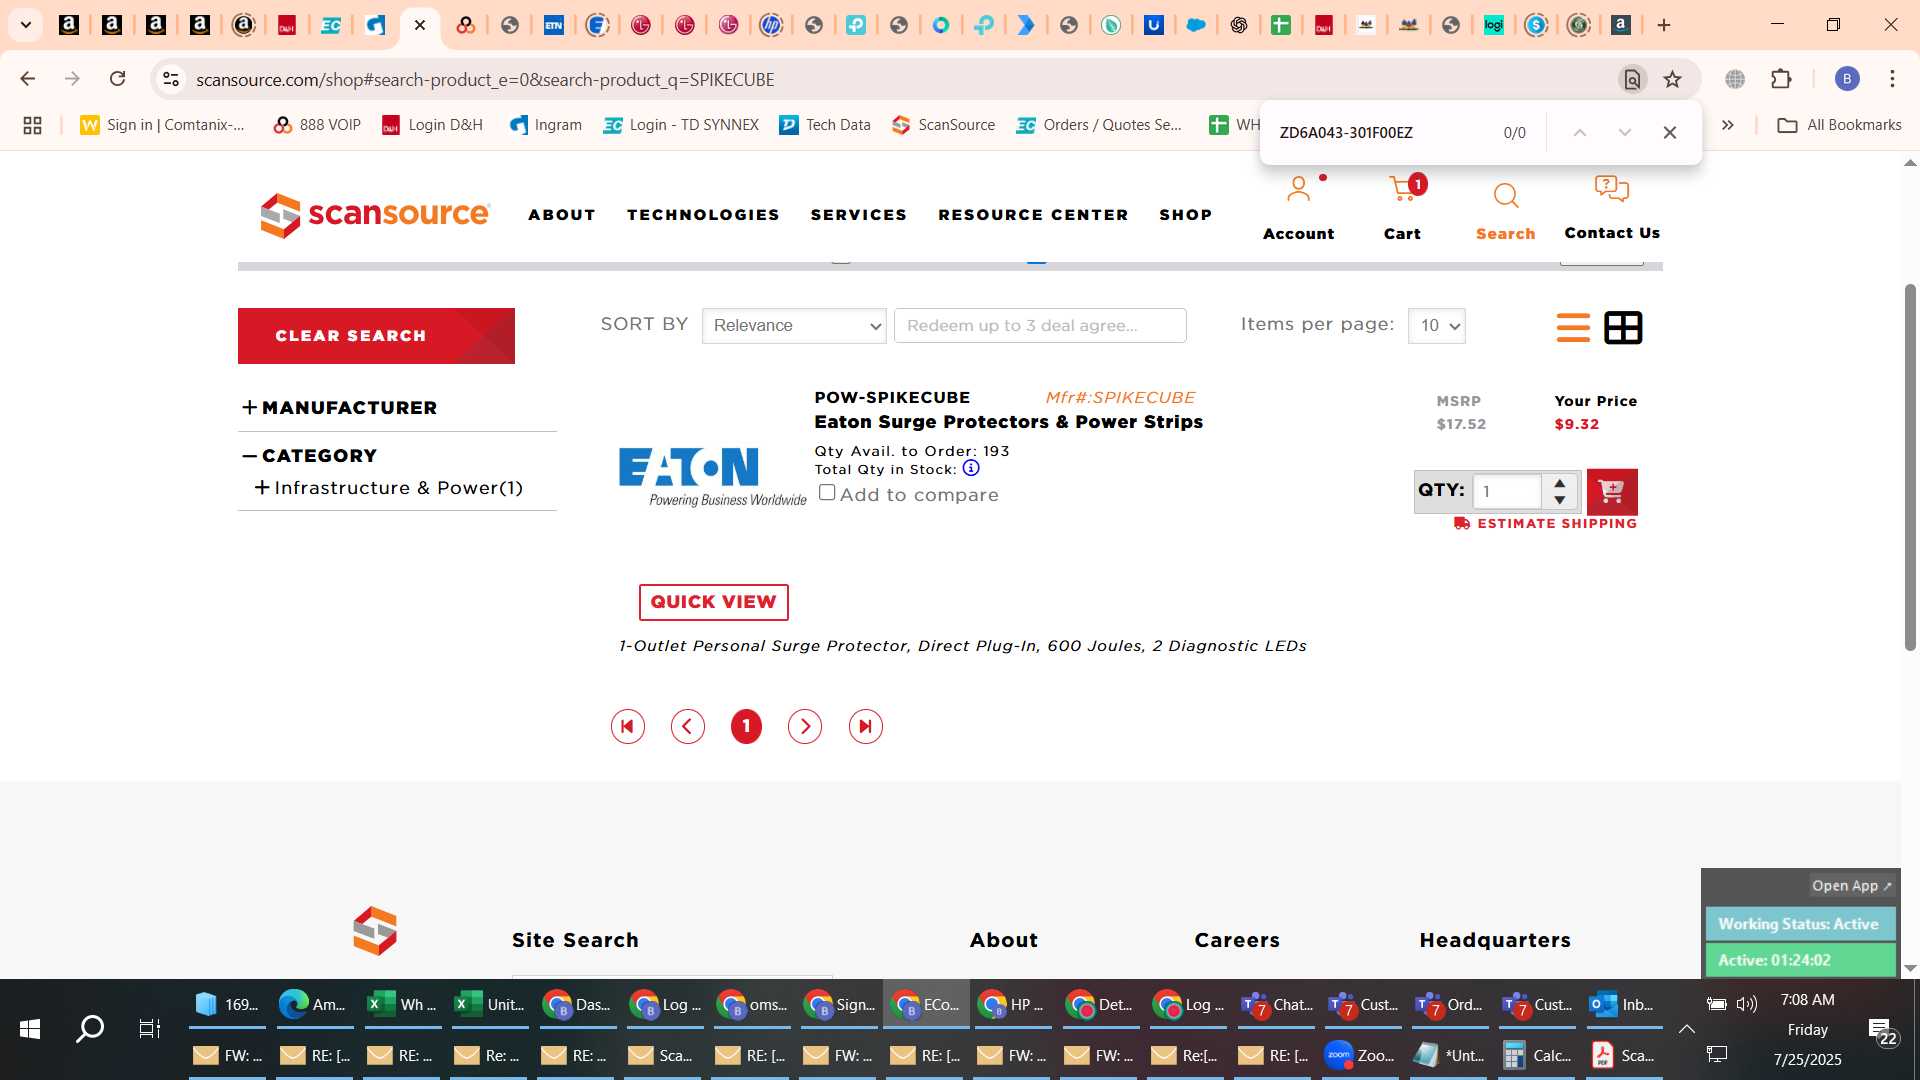Go to next results page
The image size is (1920, 1080).
pyautogui.click(x=805, y=726)
